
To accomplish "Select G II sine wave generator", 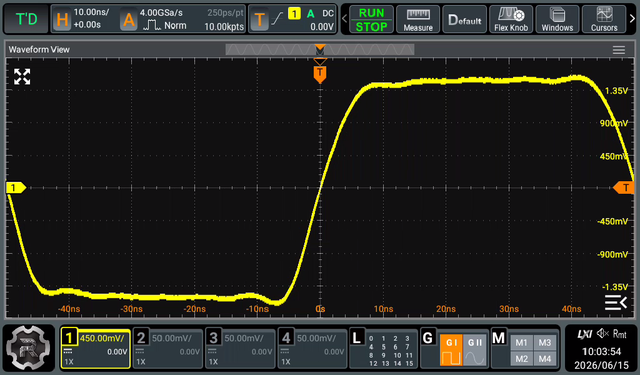I will click(474, 349).
